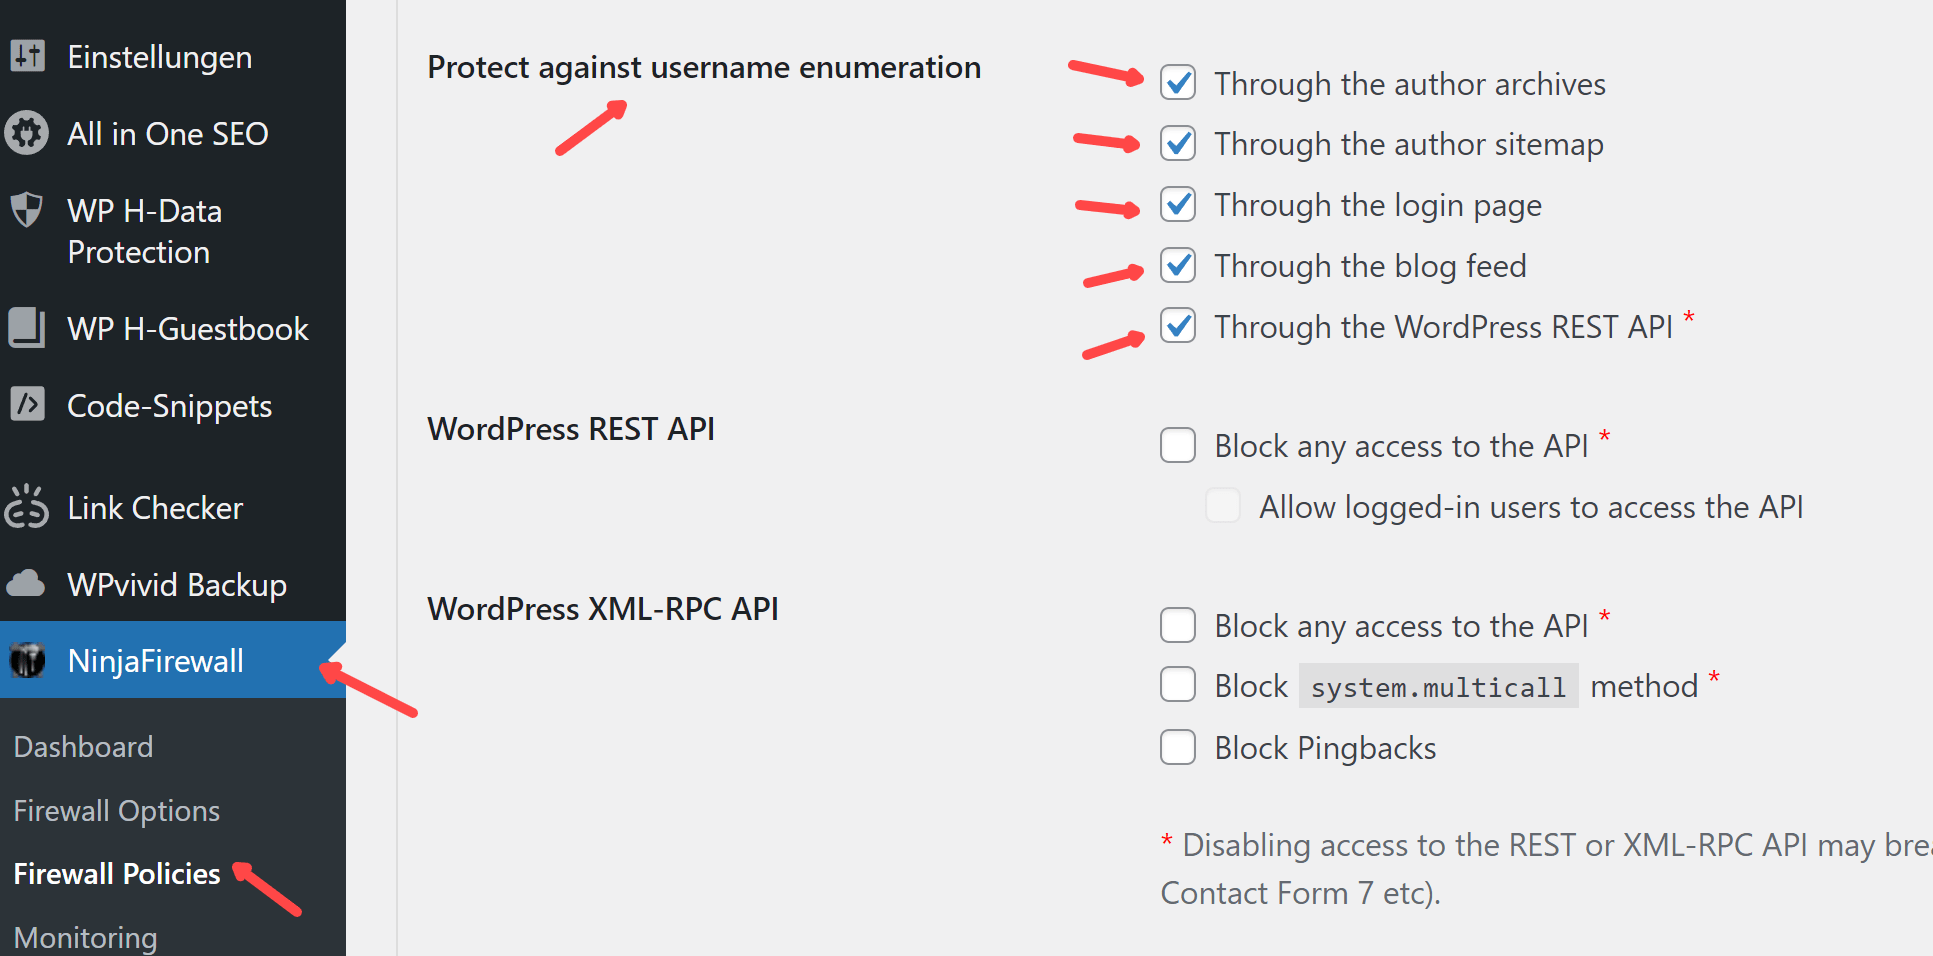Open the NinjaFirewall Dashboard submenu item

84,747
